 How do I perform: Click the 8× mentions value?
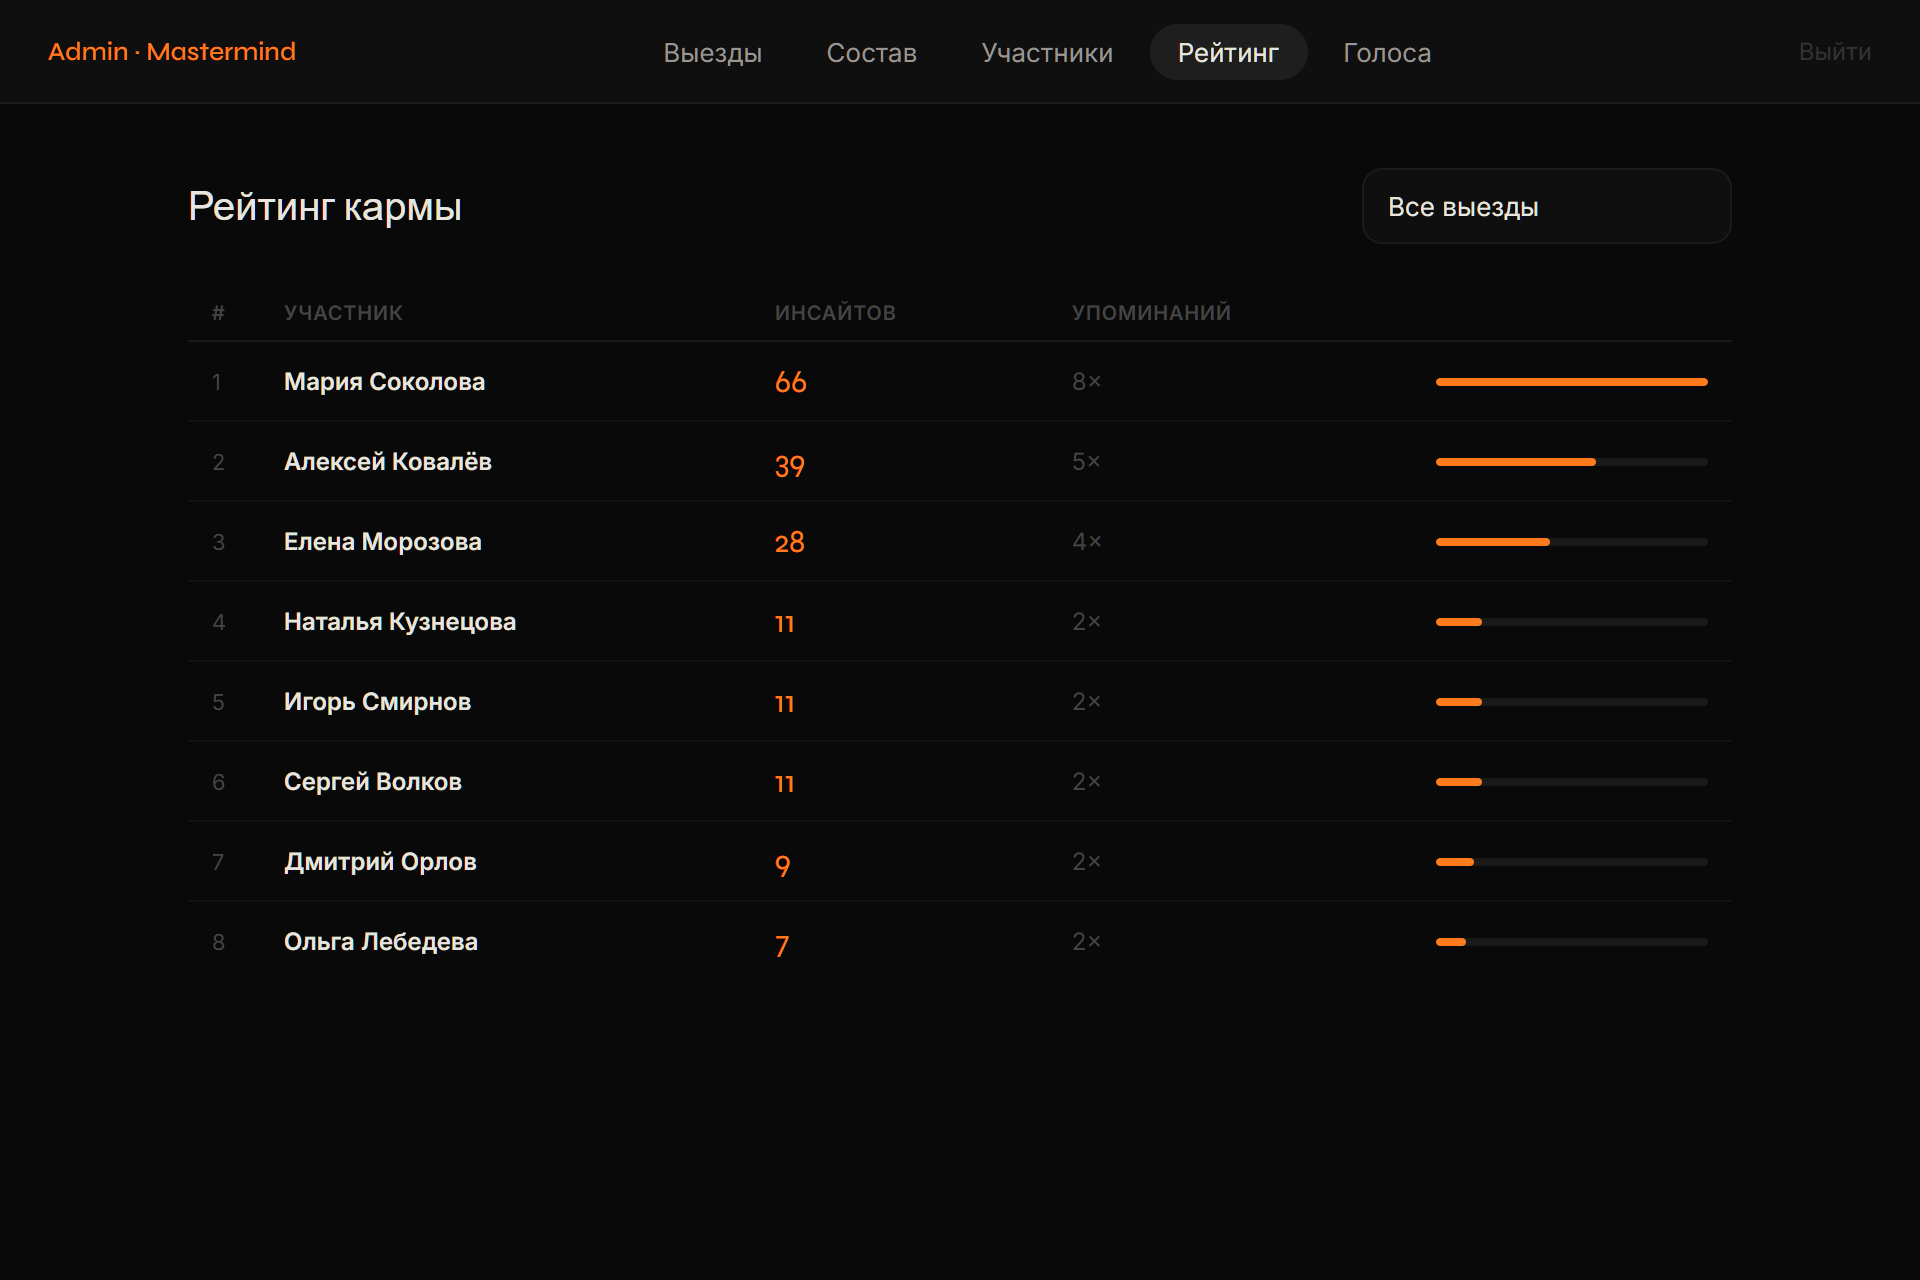[x=1086, y=382]
